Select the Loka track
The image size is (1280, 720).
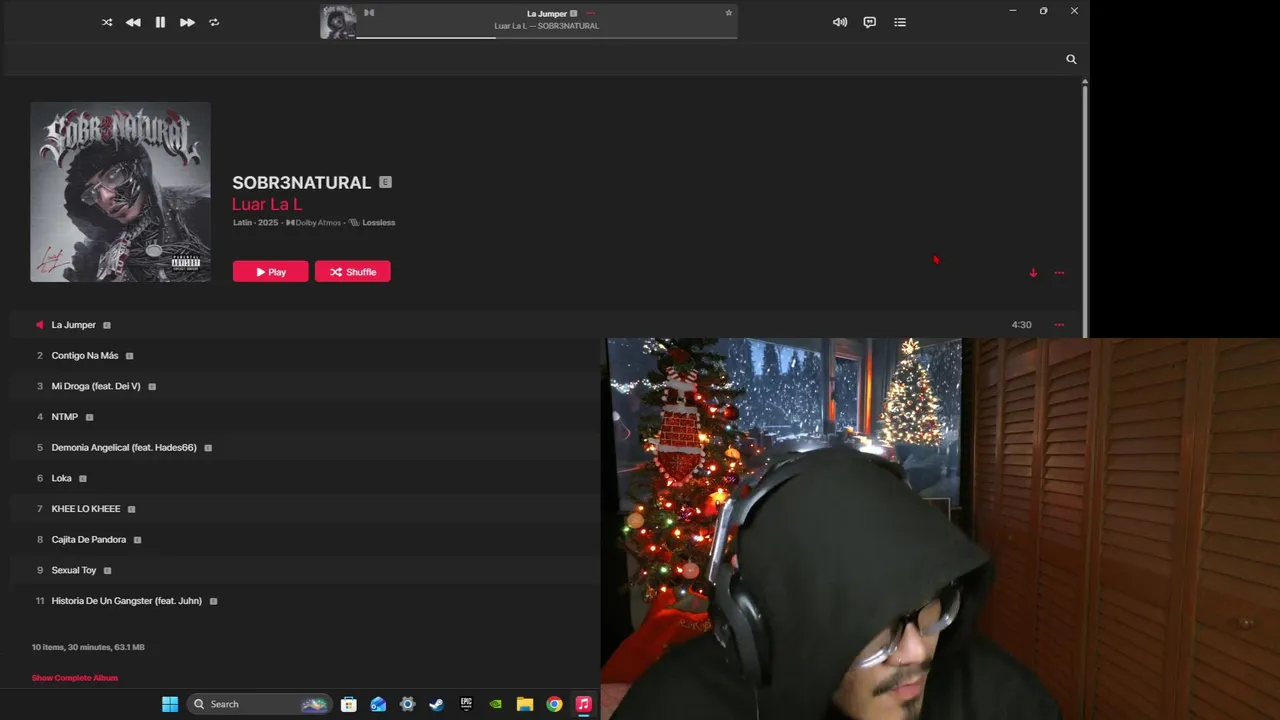pos(61,478)
